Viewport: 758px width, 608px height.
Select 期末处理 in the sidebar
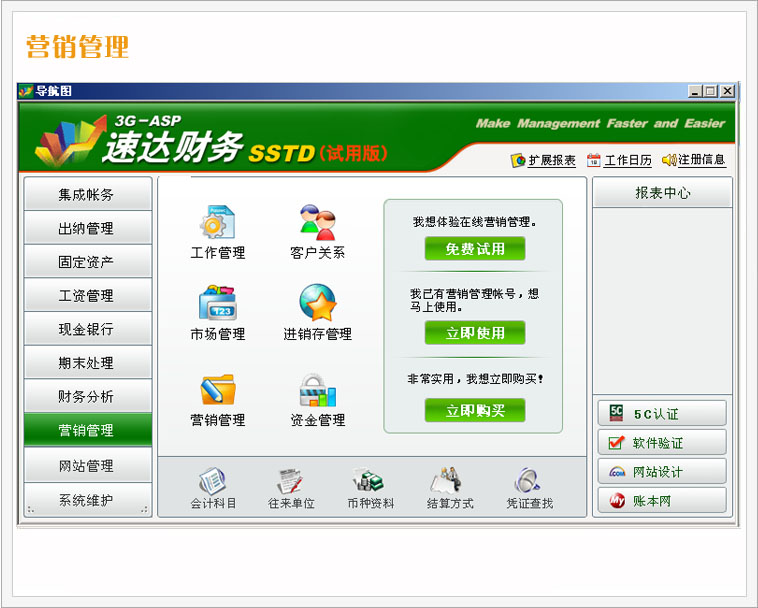88,362
